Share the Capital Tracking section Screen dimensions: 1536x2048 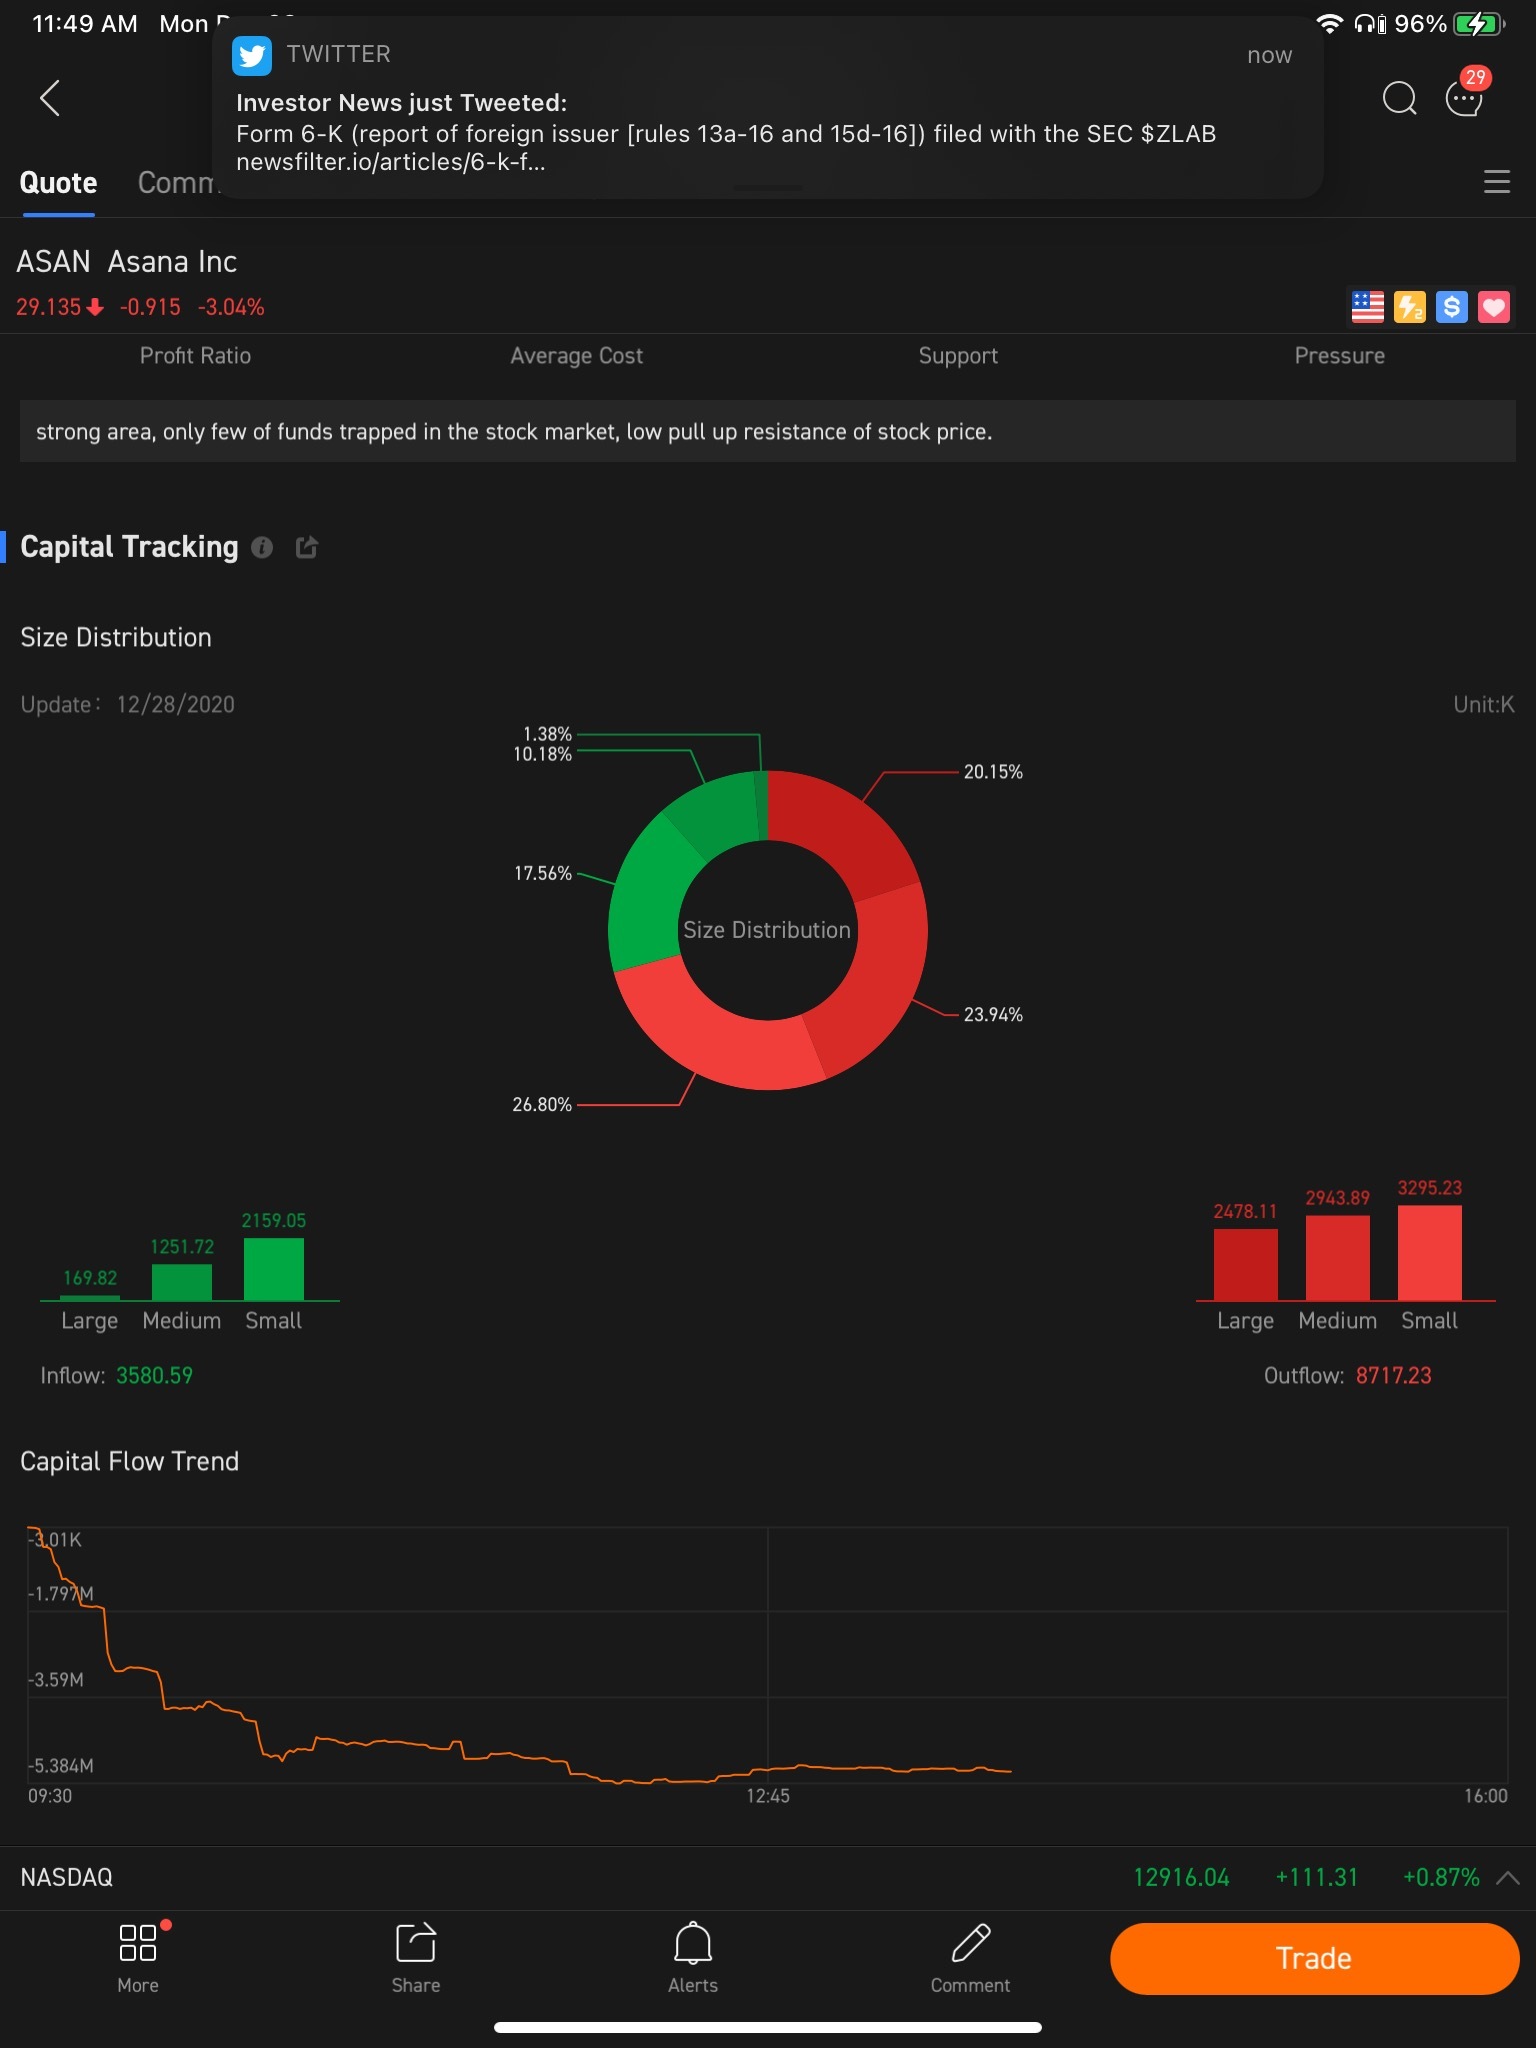(x=307, y=547)
